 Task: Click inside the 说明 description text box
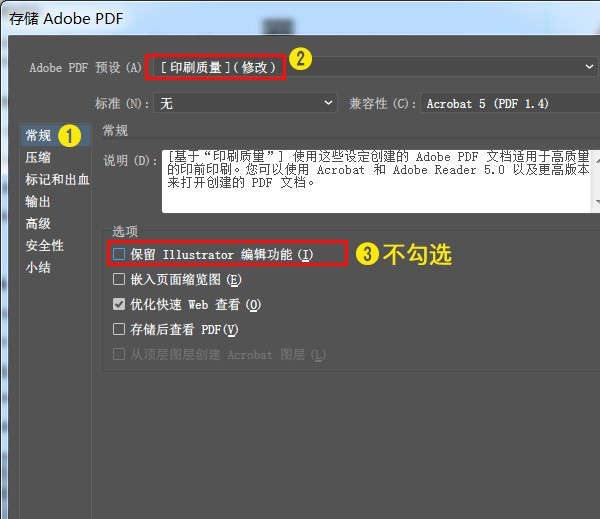point(377,181)
